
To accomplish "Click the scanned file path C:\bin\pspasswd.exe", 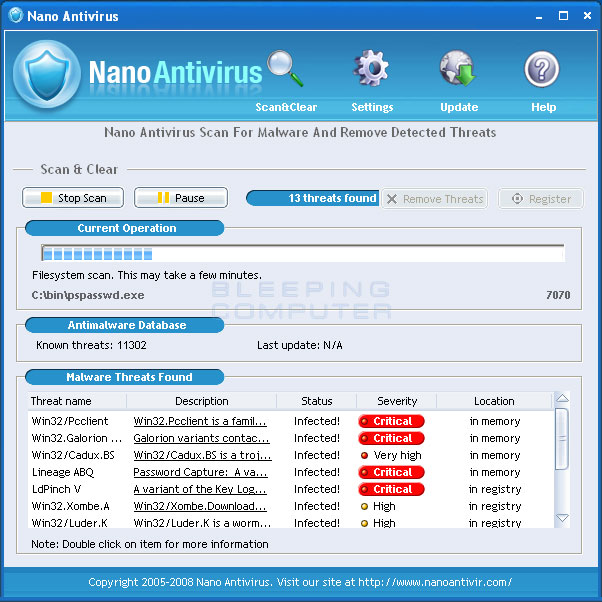I will (x=88, y=295).
